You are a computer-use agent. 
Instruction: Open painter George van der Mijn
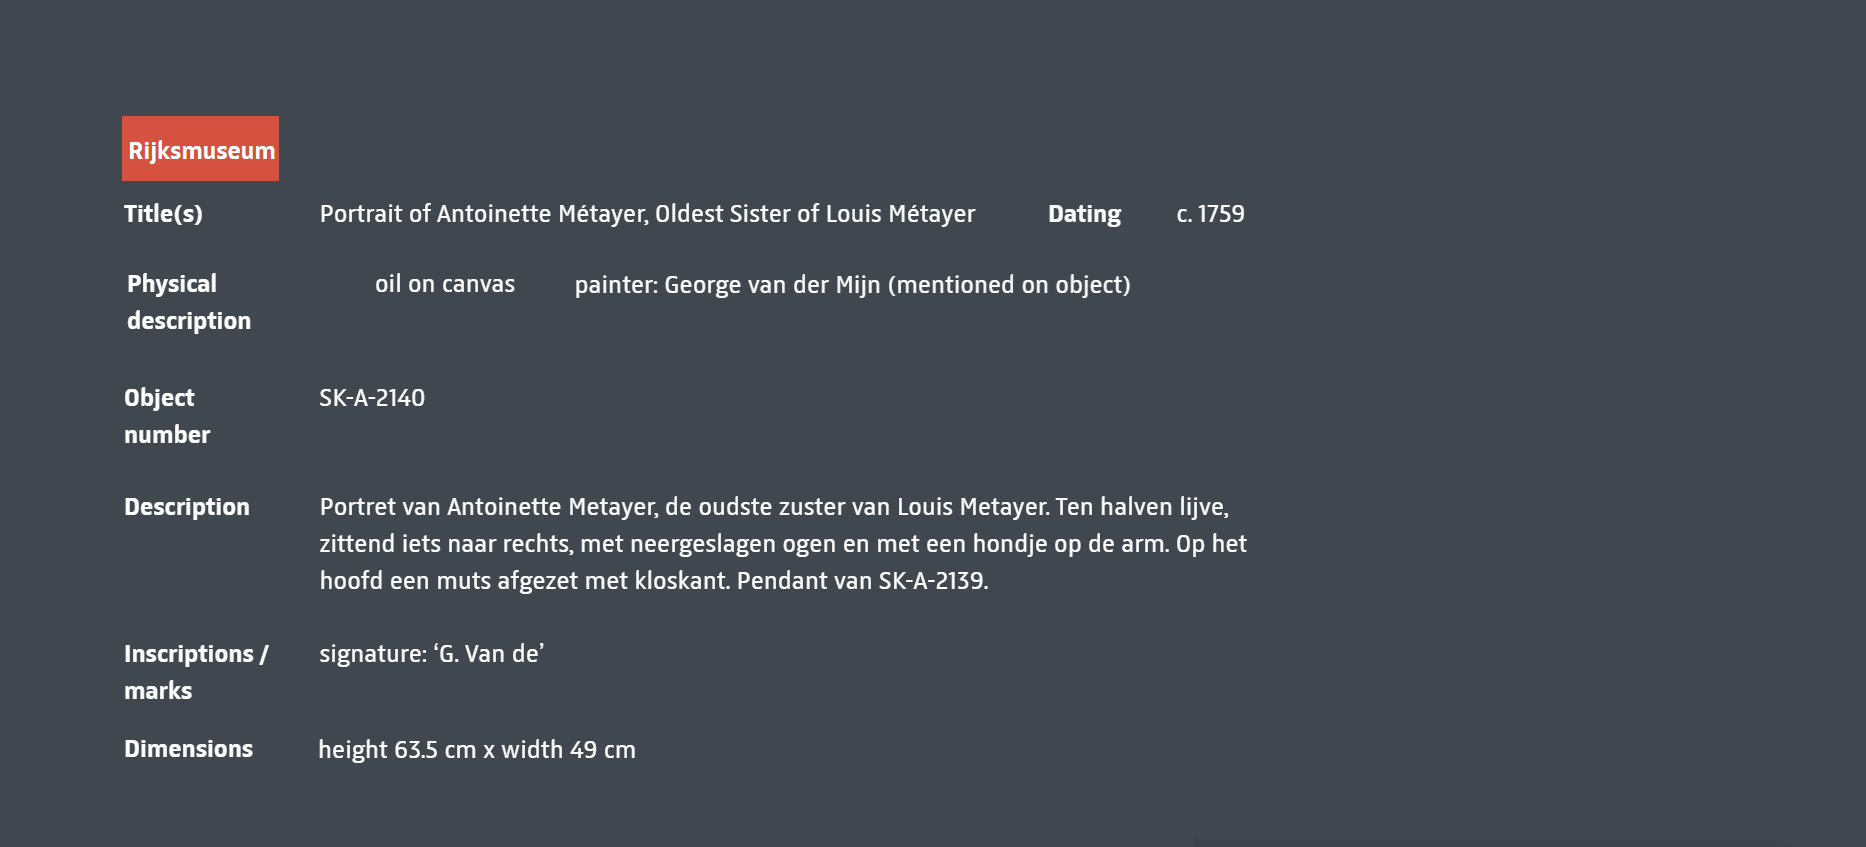(x=772, y=285)
